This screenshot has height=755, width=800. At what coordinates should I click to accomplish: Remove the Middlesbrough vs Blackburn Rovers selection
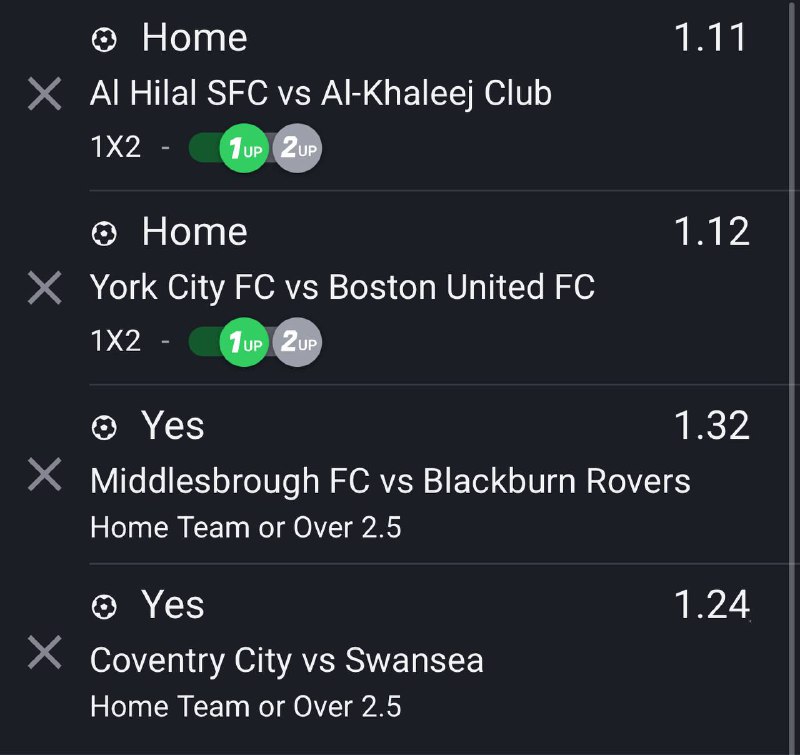pyautogui.click(x=44, y=475)
